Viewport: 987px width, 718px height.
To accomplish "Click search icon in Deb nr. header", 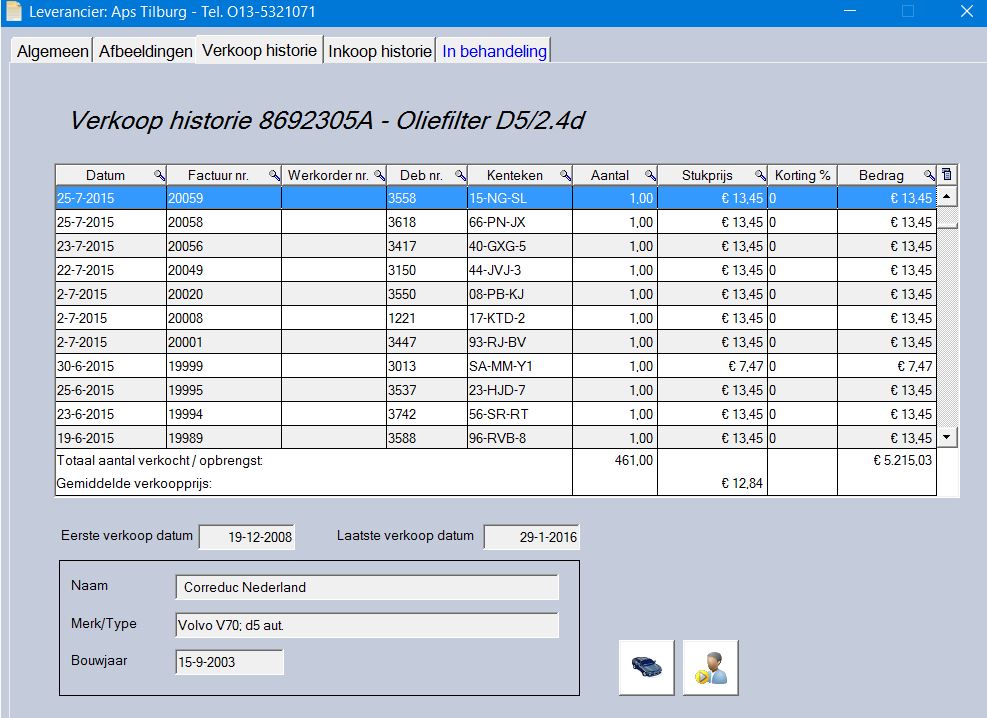I will coord(460,175).
